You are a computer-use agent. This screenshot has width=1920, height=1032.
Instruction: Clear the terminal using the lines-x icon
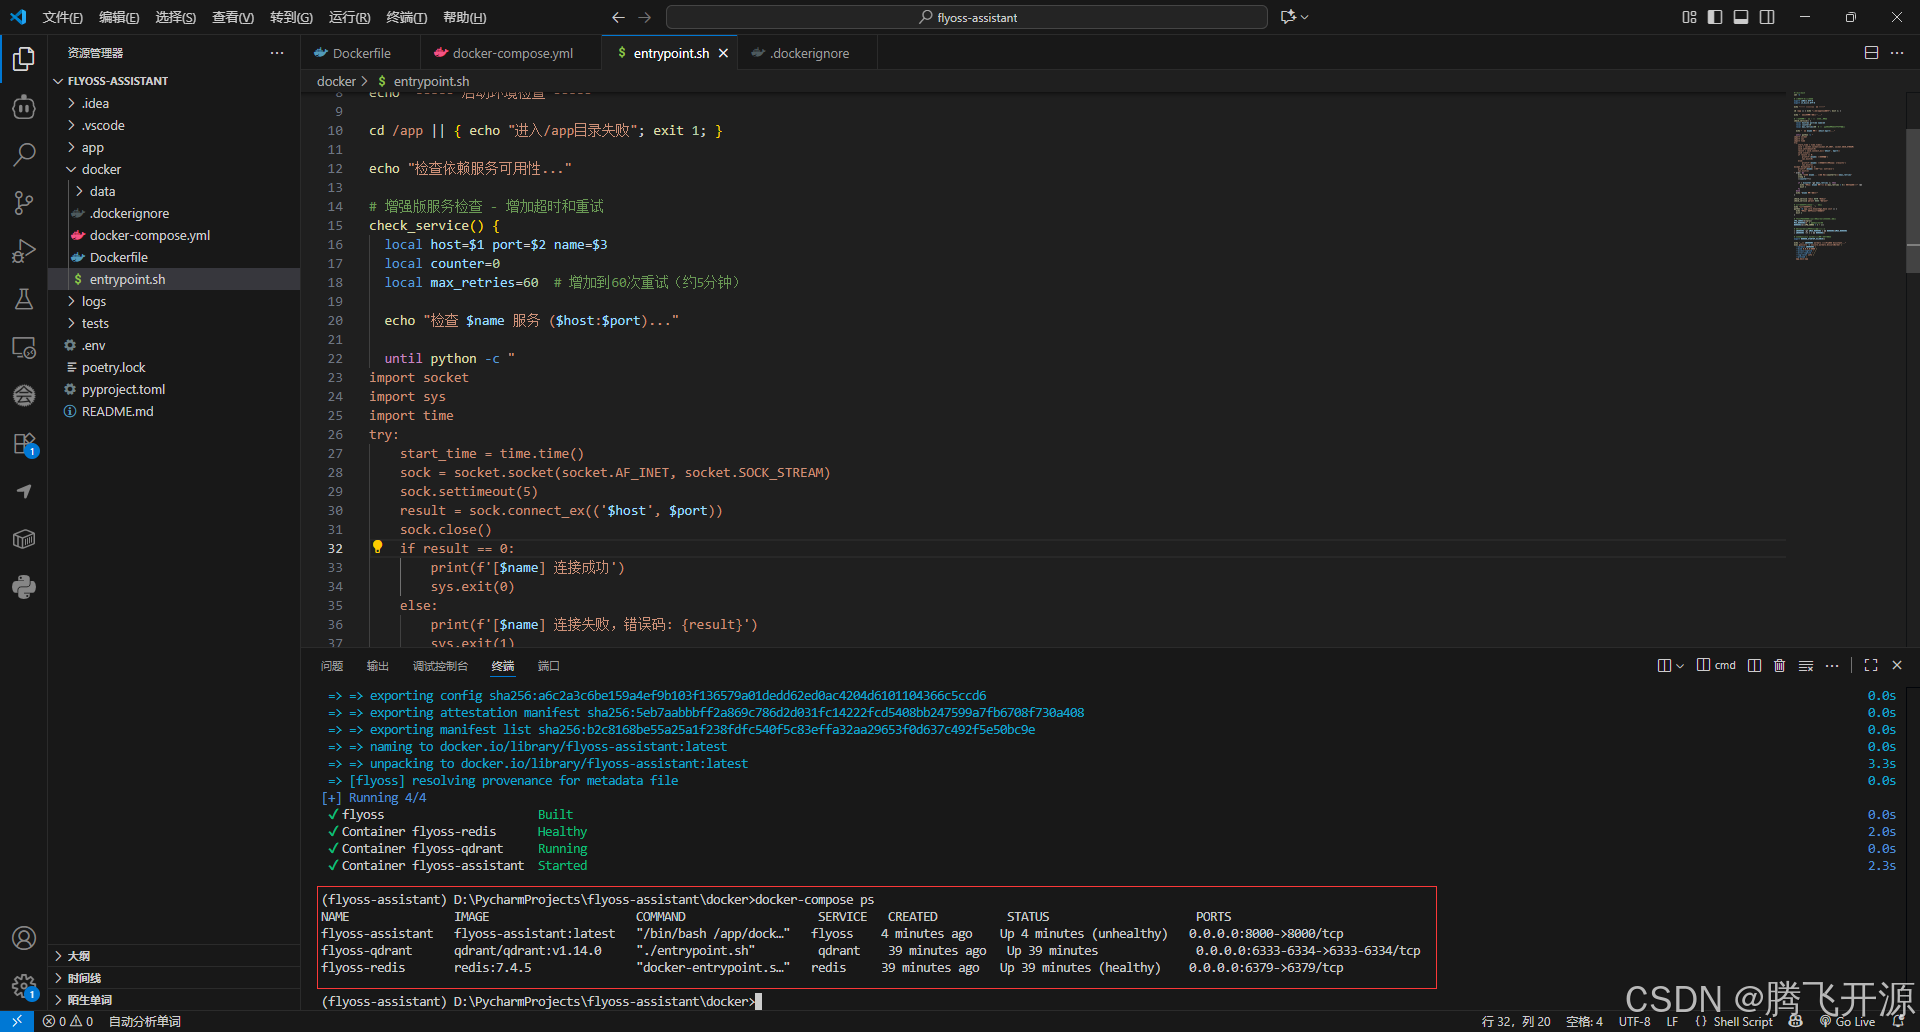tap(1806, 665)
